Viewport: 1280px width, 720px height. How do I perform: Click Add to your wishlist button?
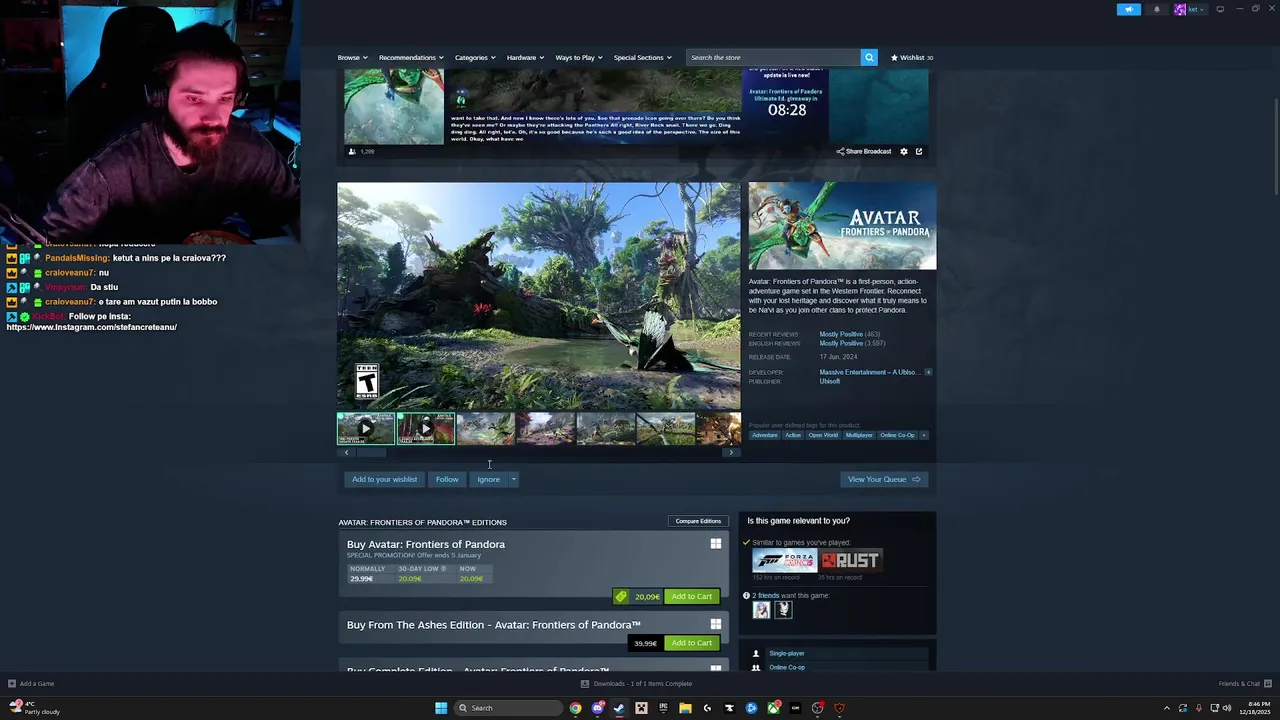(x=384, y=479)
